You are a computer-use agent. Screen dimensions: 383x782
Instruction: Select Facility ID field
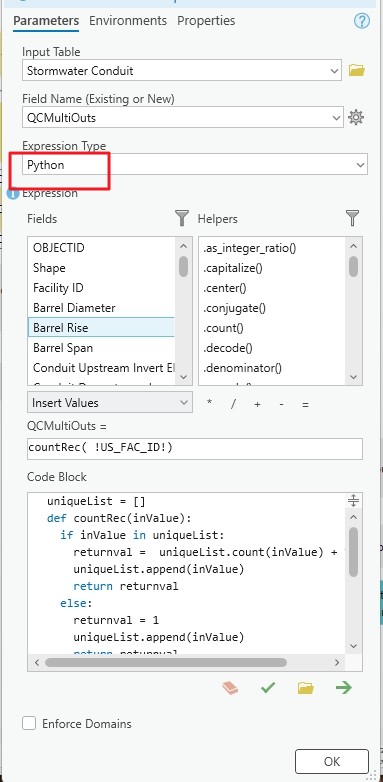[102, 288]
